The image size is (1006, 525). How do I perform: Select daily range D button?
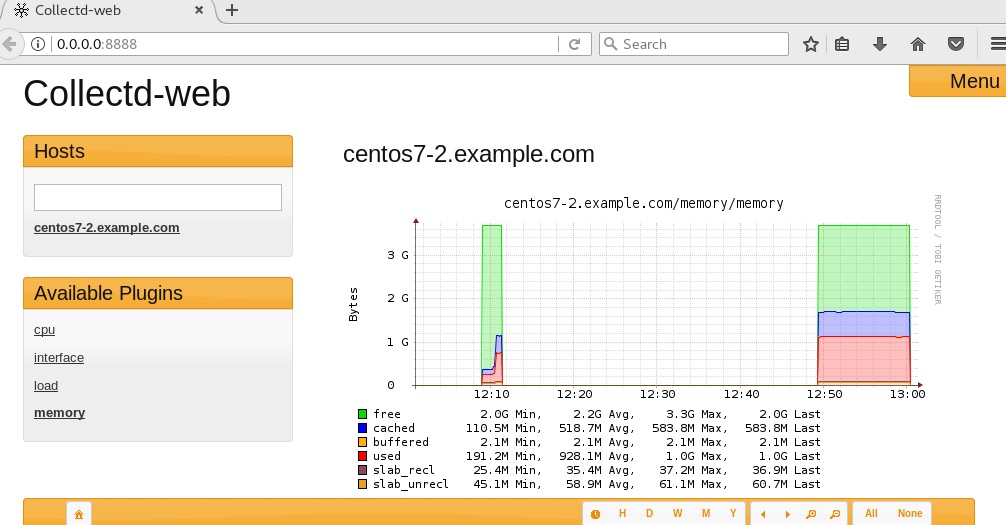(x=649, y=513)
